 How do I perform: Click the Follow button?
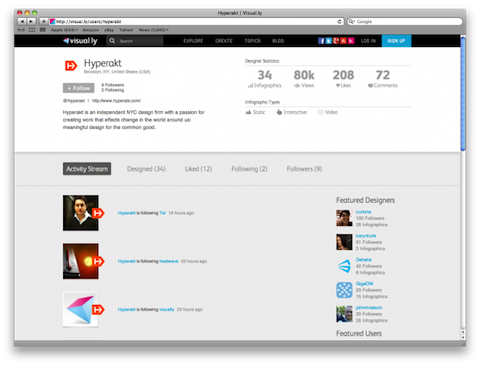click(x=79, y=88)
